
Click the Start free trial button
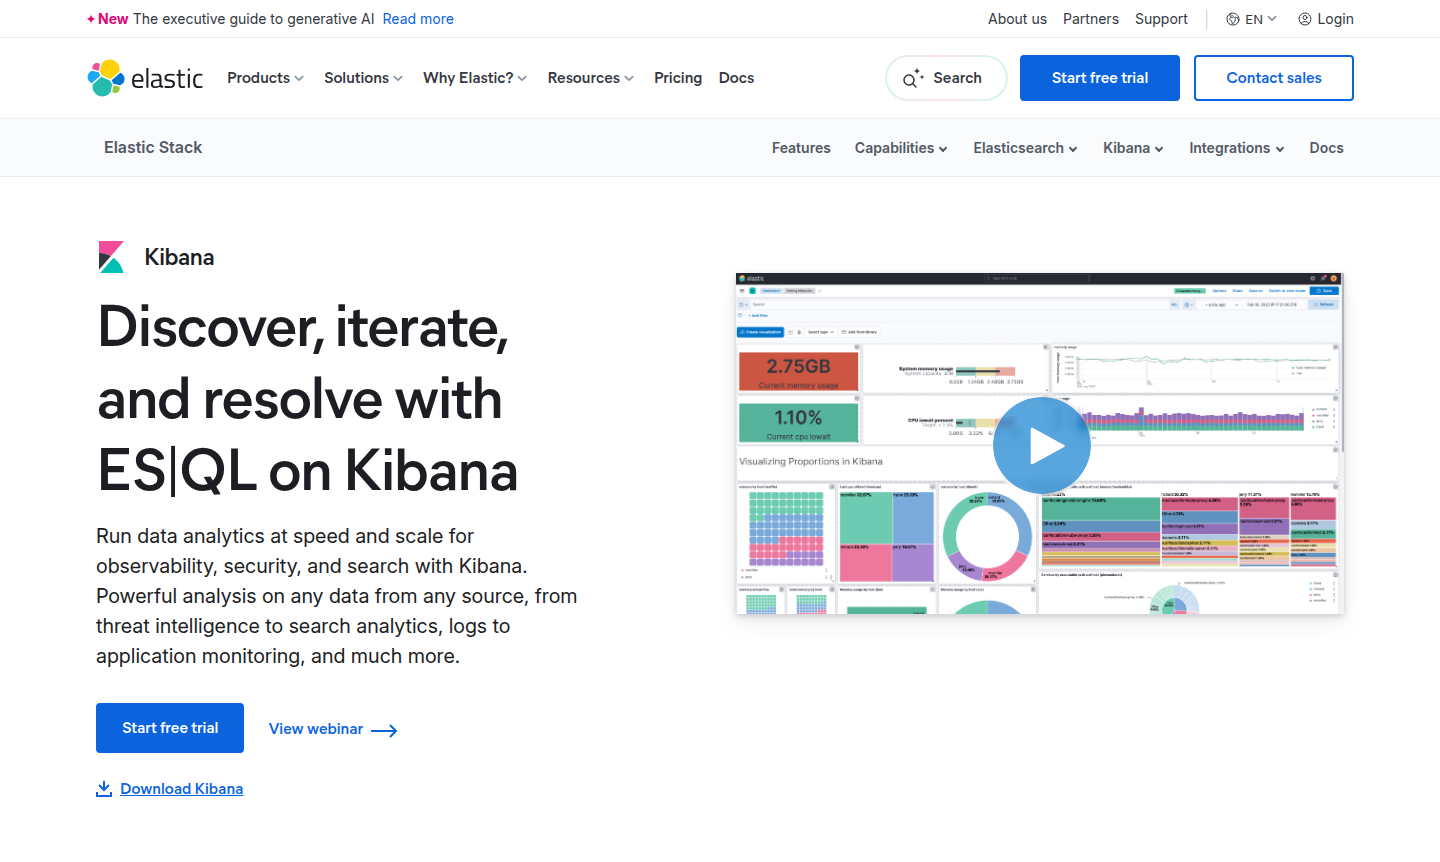(1099, 77)
